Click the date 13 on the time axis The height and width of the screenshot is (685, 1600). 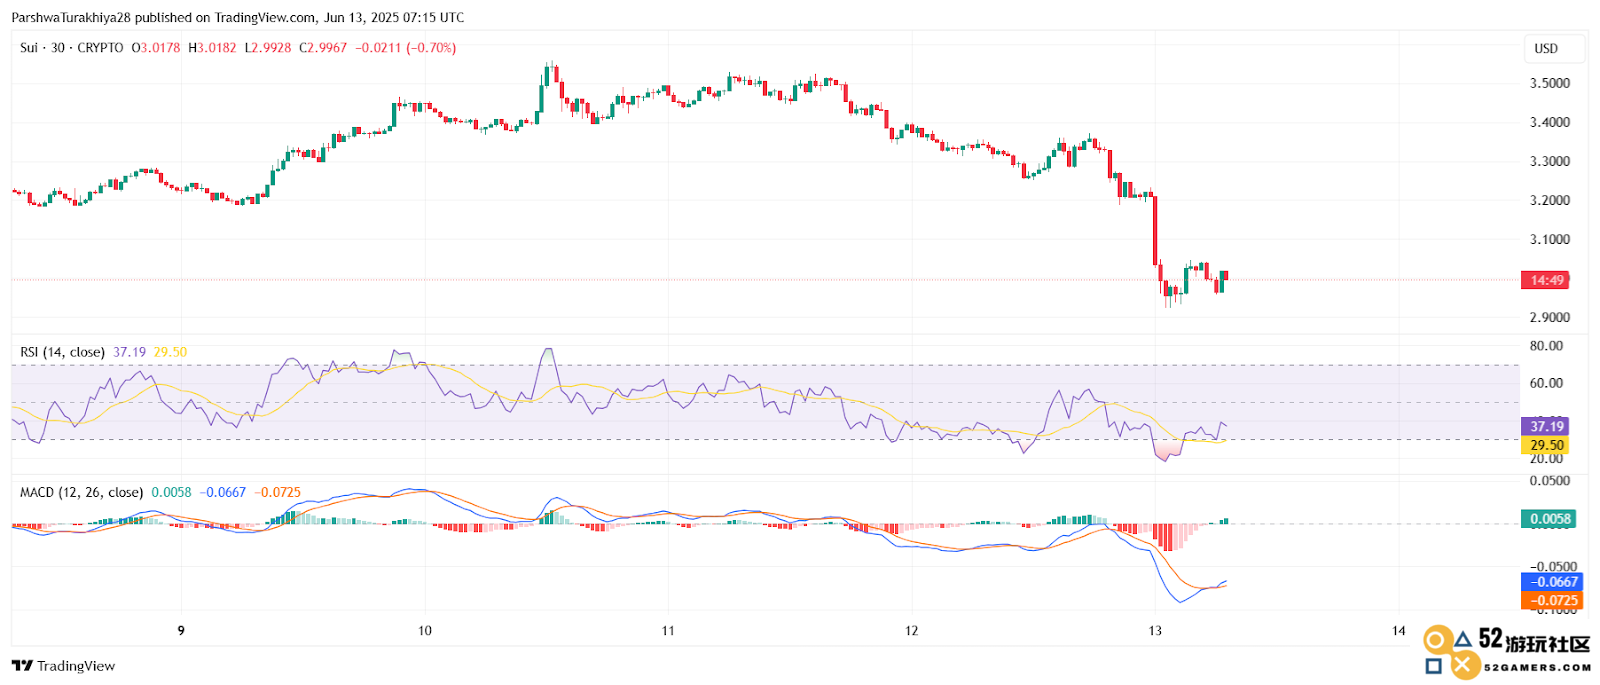[1155, 630]
